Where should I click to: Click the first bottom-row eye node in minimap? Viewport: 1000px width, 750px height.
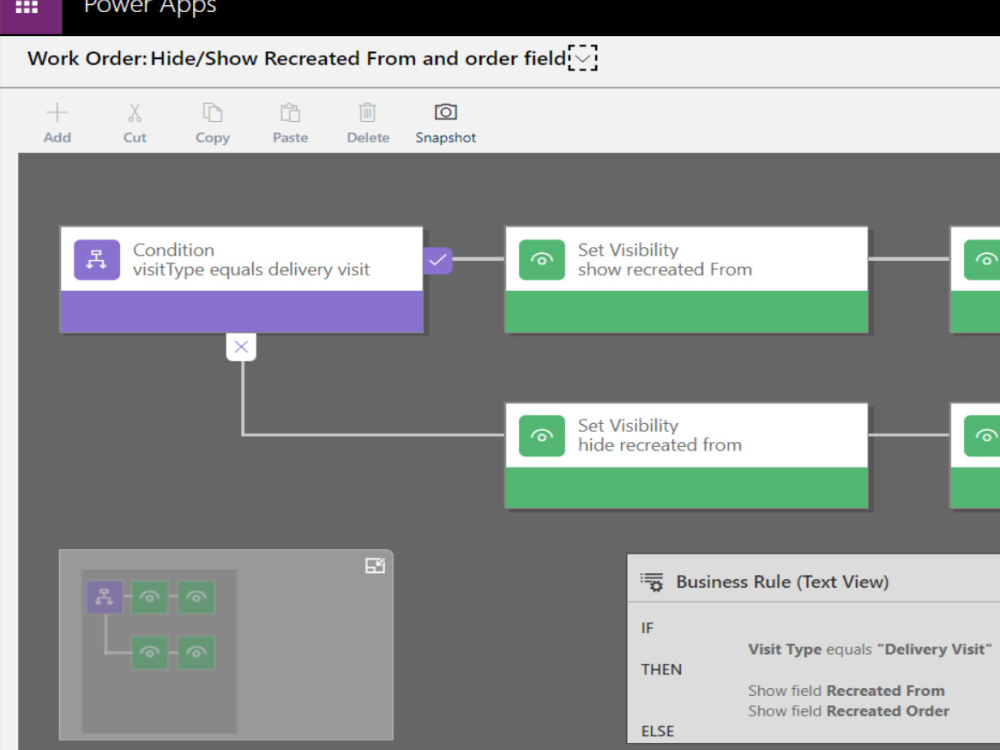150,652
